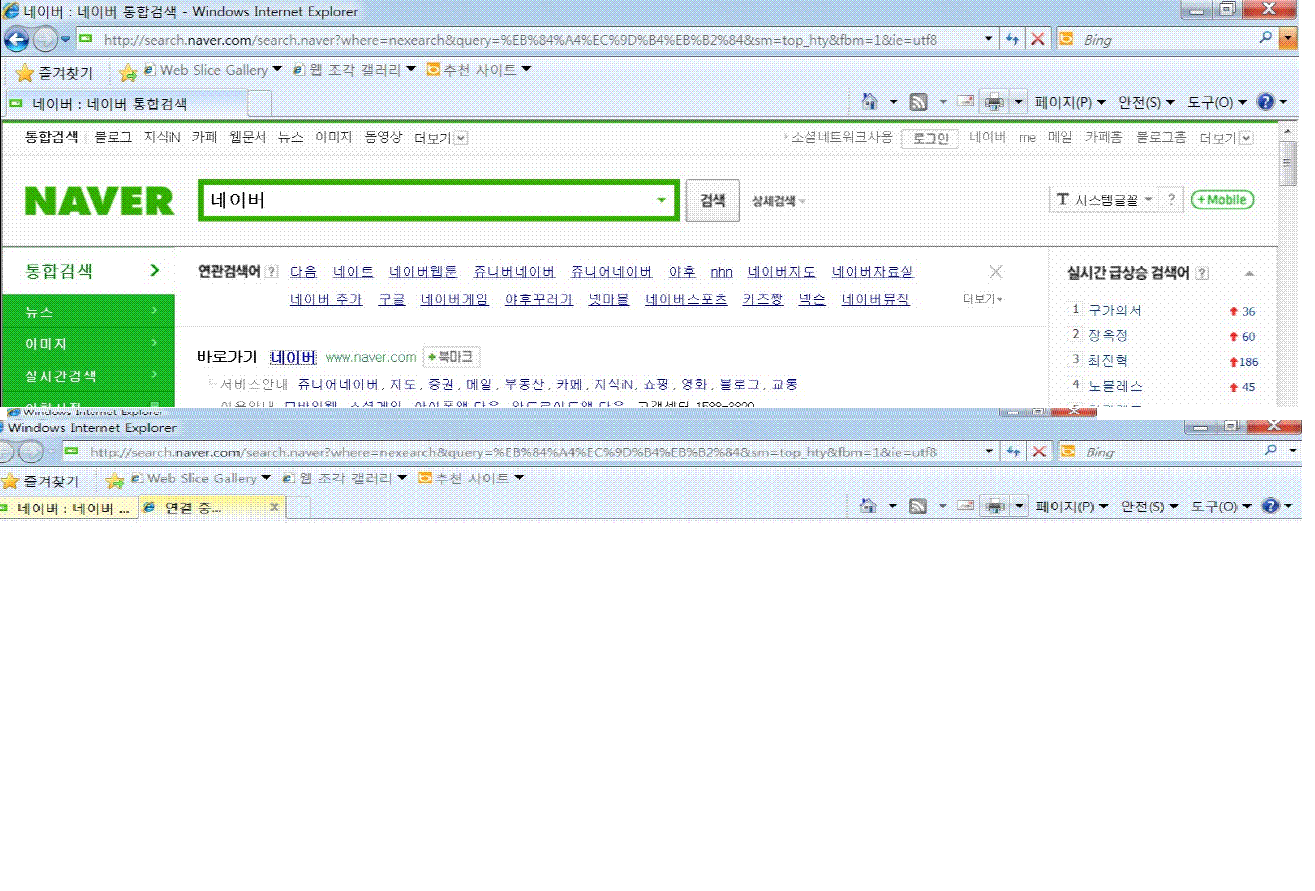Click +Mobile badge on Naver page
The width and height of the screenshot is (1315, 891).
point(1222,200)
